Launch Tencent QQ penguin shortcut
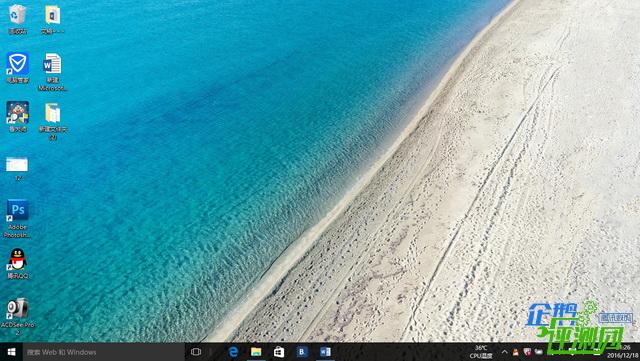 point(18,264)
